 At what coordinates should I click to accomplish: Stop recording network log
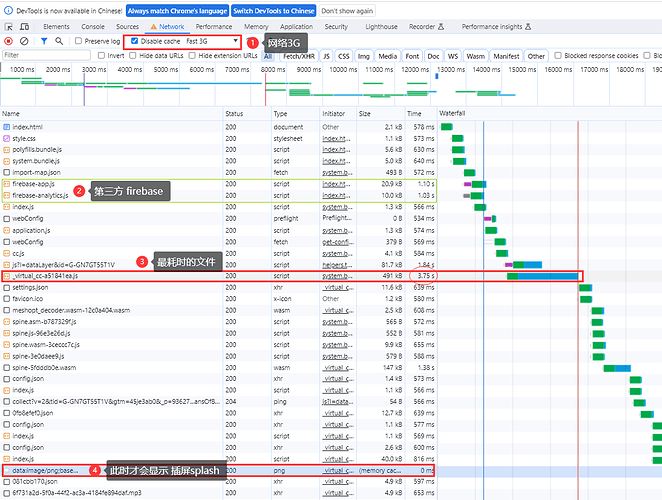(8, 41)
